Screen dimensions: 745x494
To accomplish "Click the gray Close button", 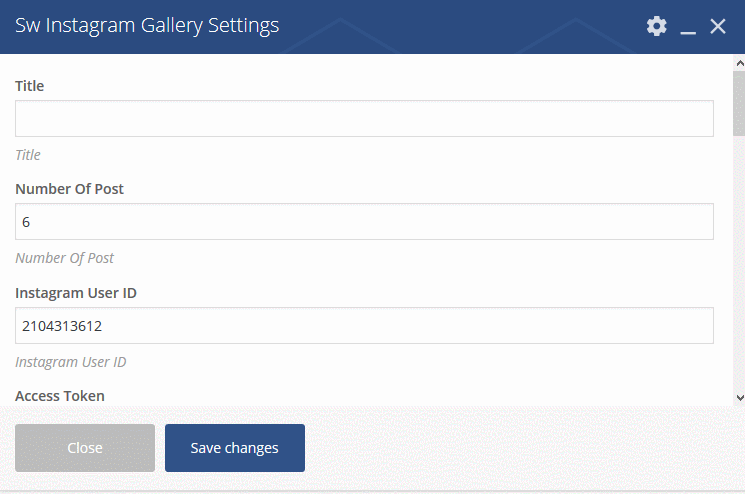I will (85, 448).
